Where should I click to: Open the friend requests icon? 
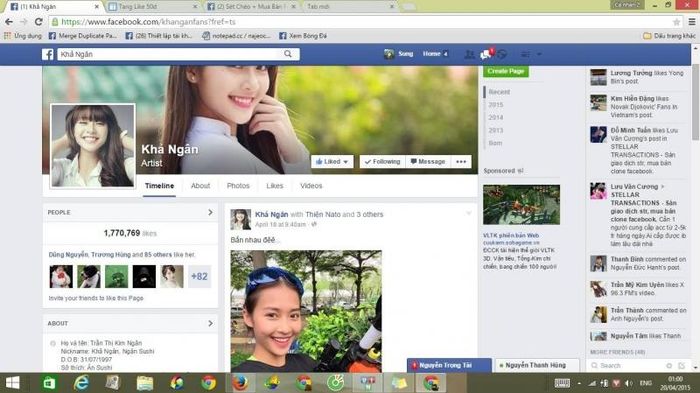(x=469, y=54)
